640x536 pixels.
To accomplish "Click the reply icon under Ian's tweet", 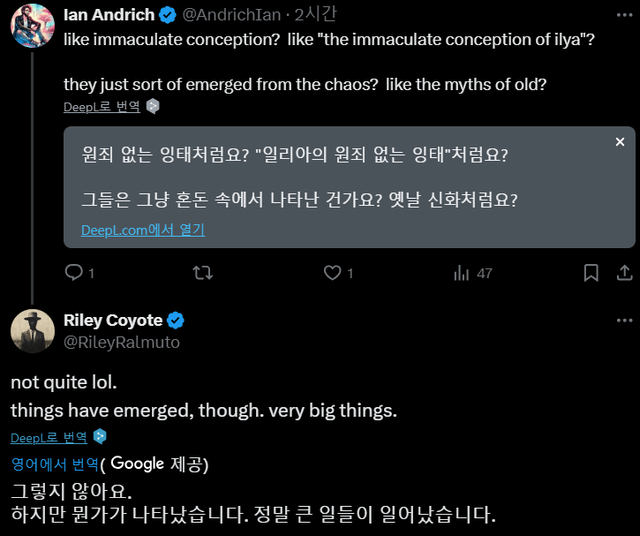I will point(73,272).
